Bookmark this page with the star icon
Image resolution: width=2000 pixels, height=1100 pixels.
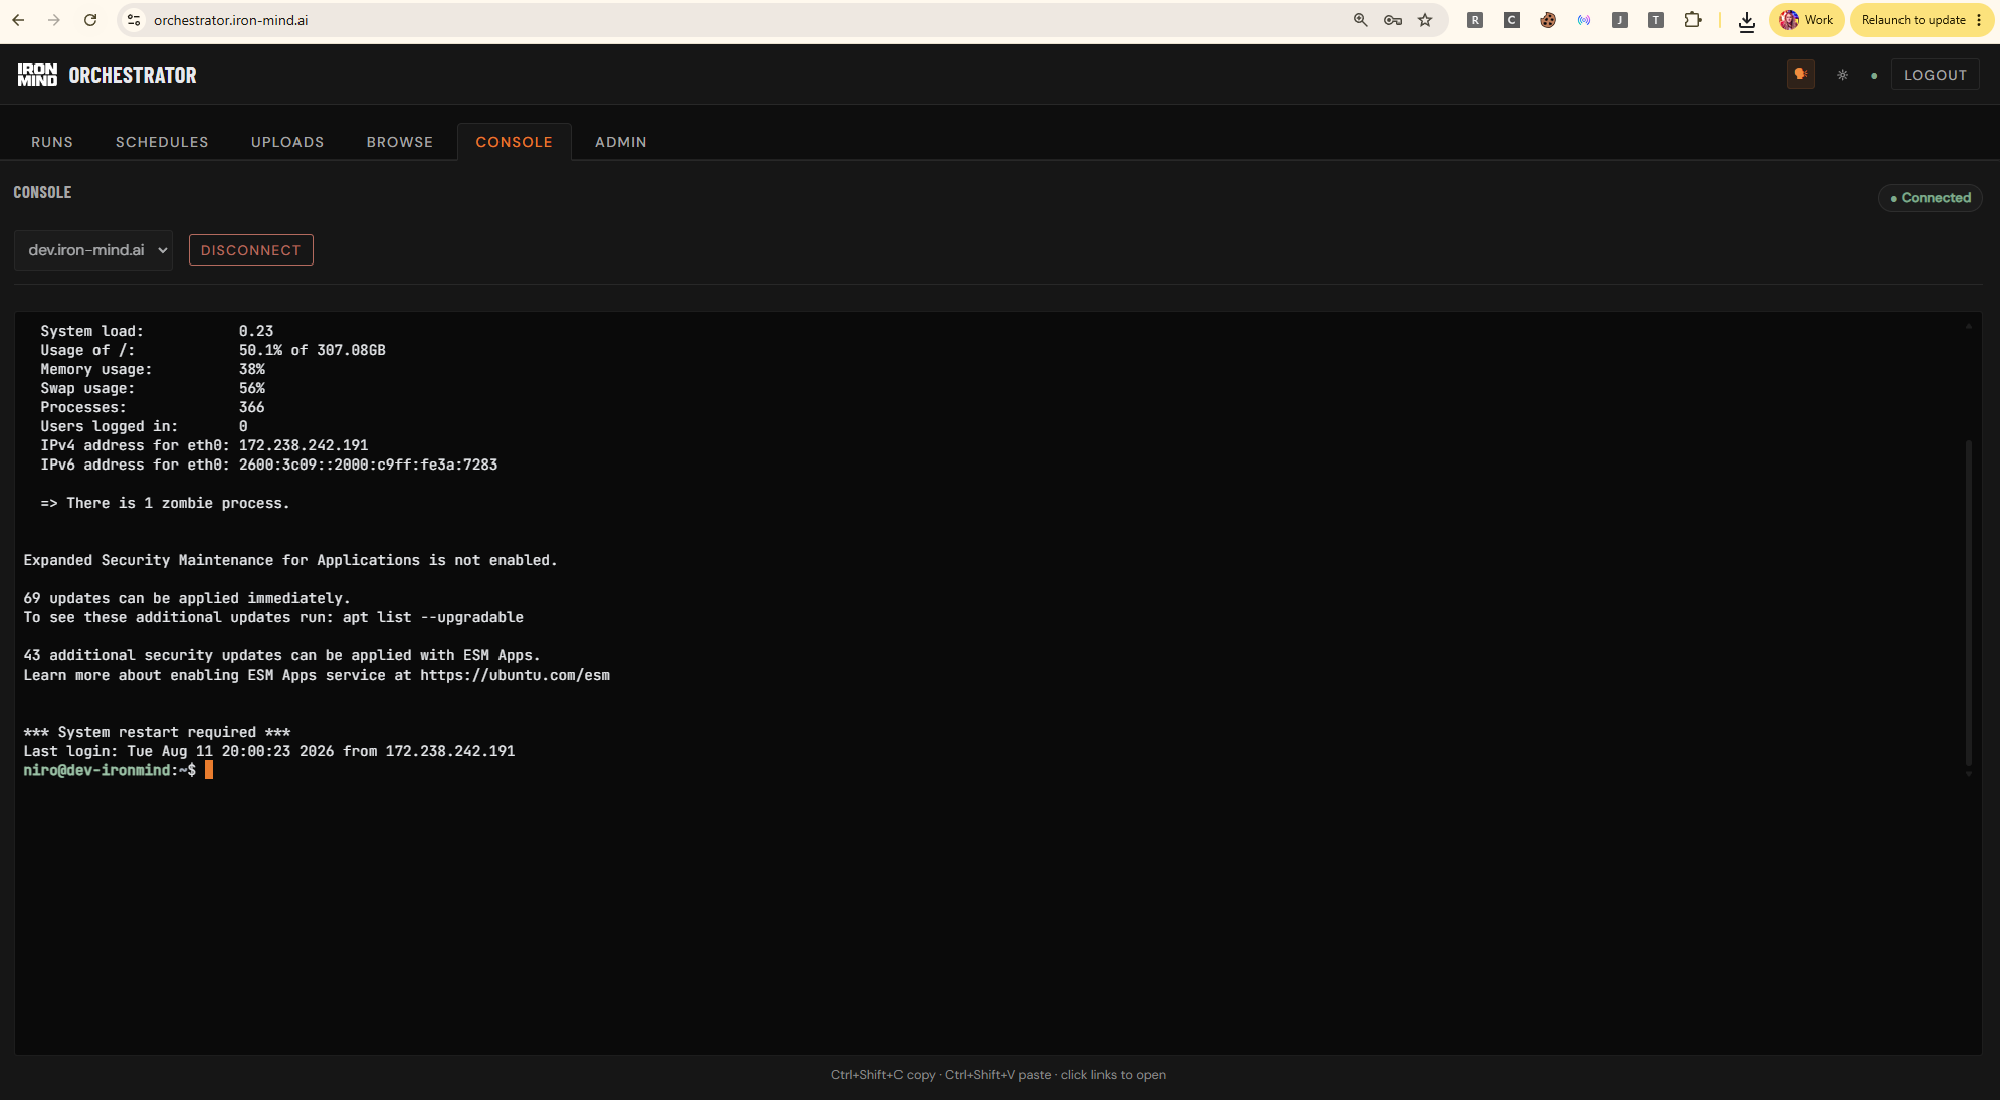1425,20
